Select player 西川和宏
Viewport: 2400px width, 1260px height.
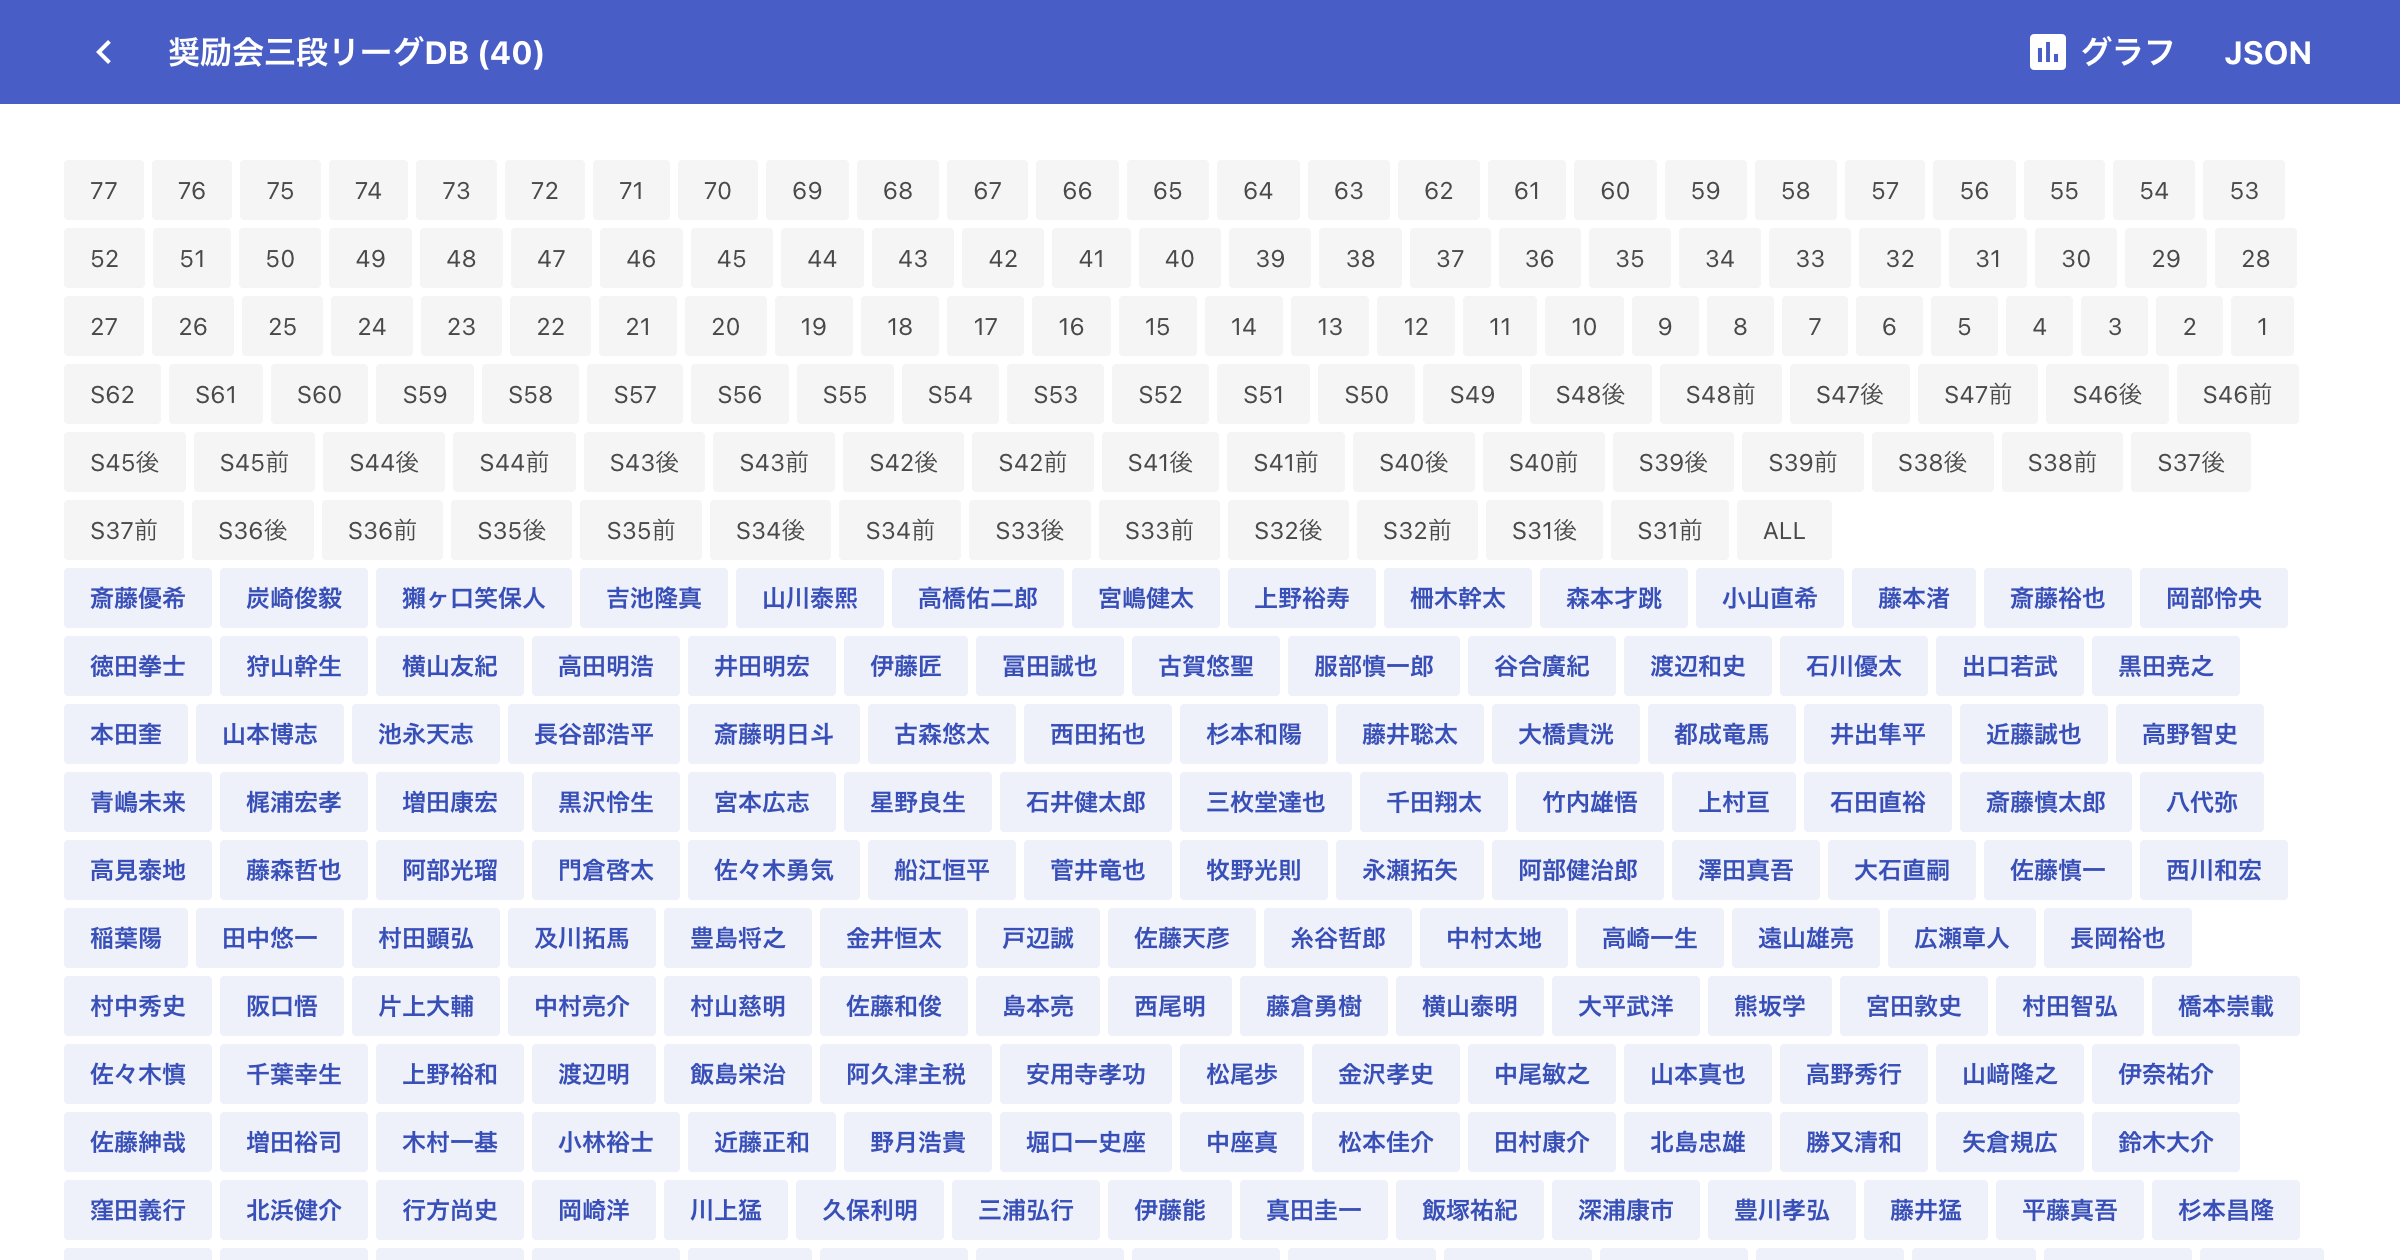[2214, 870]
